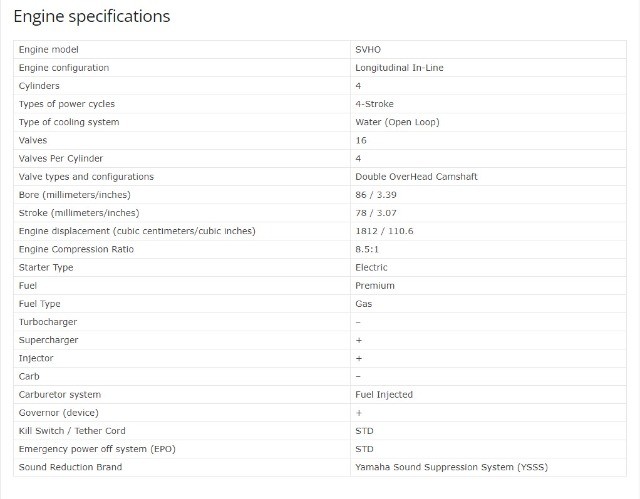Select the Starter Type Electric value
This screenshot has height=499, width=640.
tap(371, 268)
